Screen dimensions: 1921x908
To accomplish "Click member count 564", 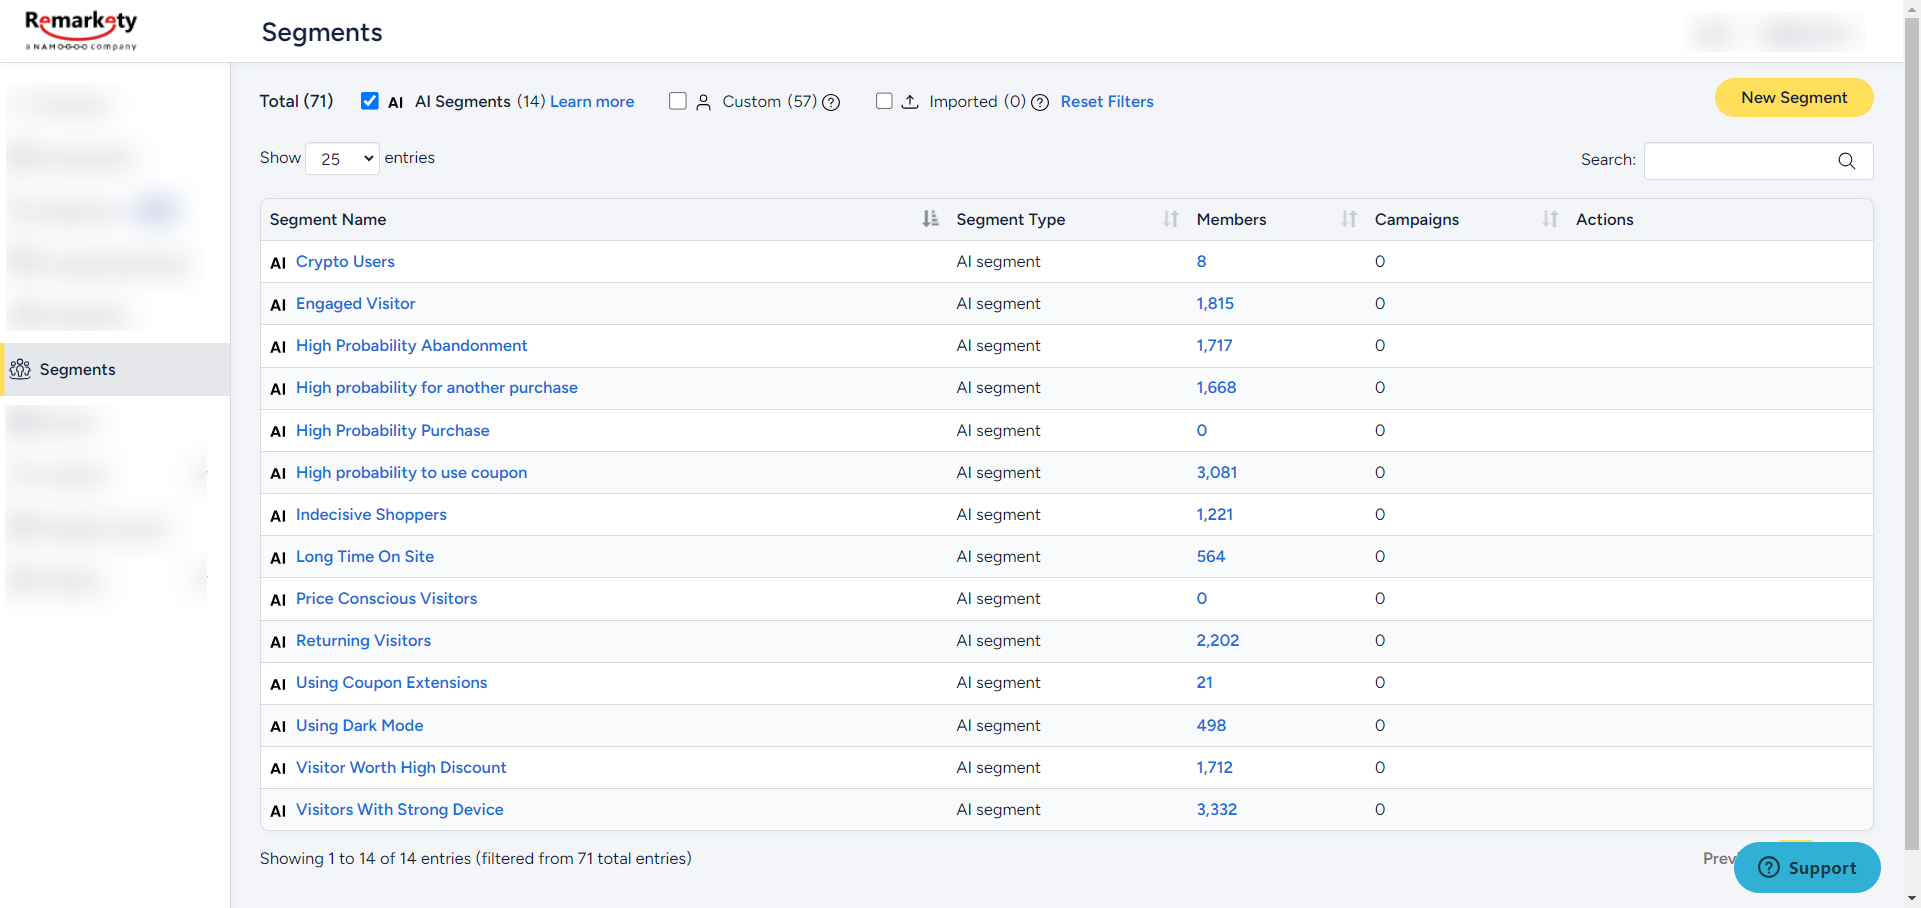I will (x=1211, y=556).
